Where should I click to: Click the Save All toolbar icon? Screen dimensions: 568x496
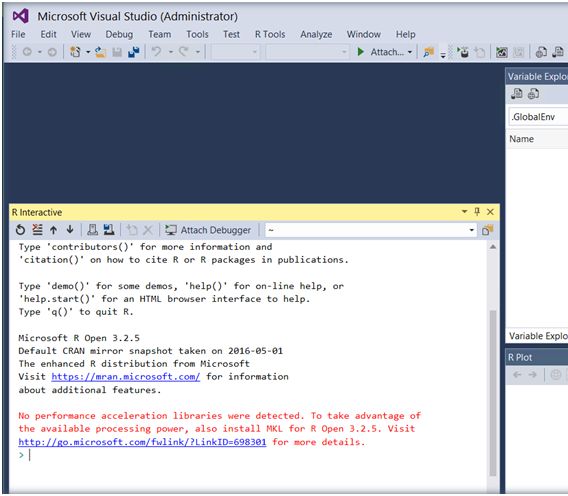(x=134, y=52)
